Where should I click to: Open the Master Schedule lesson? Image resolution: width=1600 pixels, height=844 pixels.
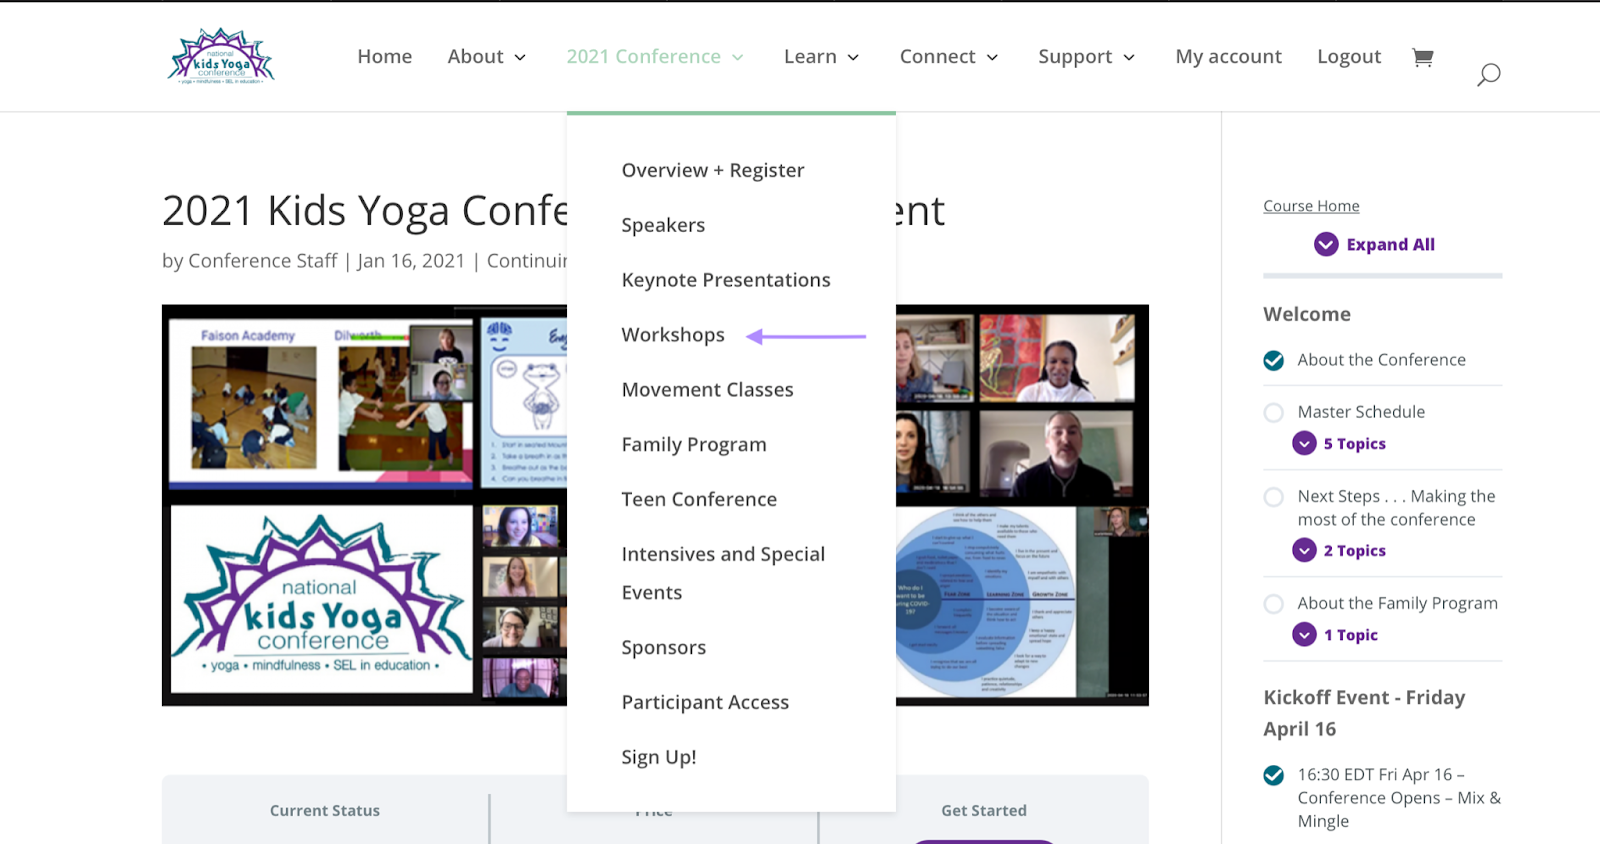pos(1361,412)
